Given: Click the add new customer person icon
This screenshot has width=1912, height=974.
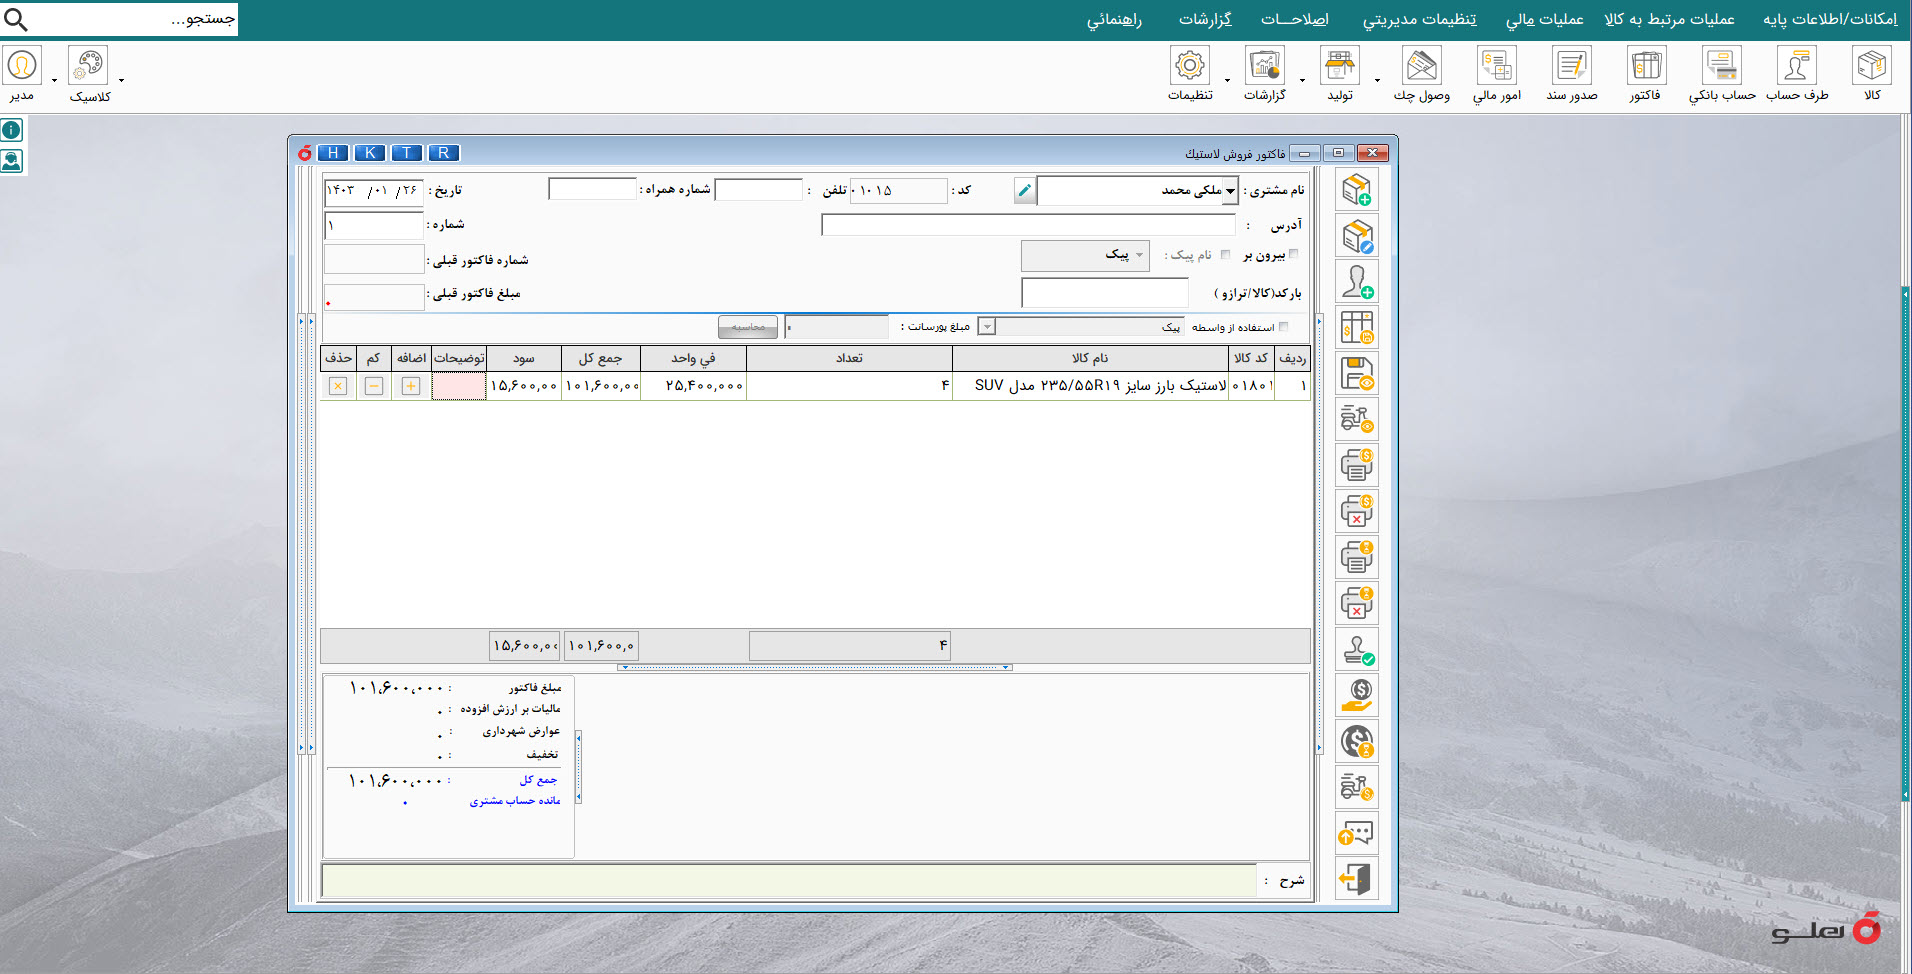Looking at the screenshot, I should click(x=1356, y=282).
